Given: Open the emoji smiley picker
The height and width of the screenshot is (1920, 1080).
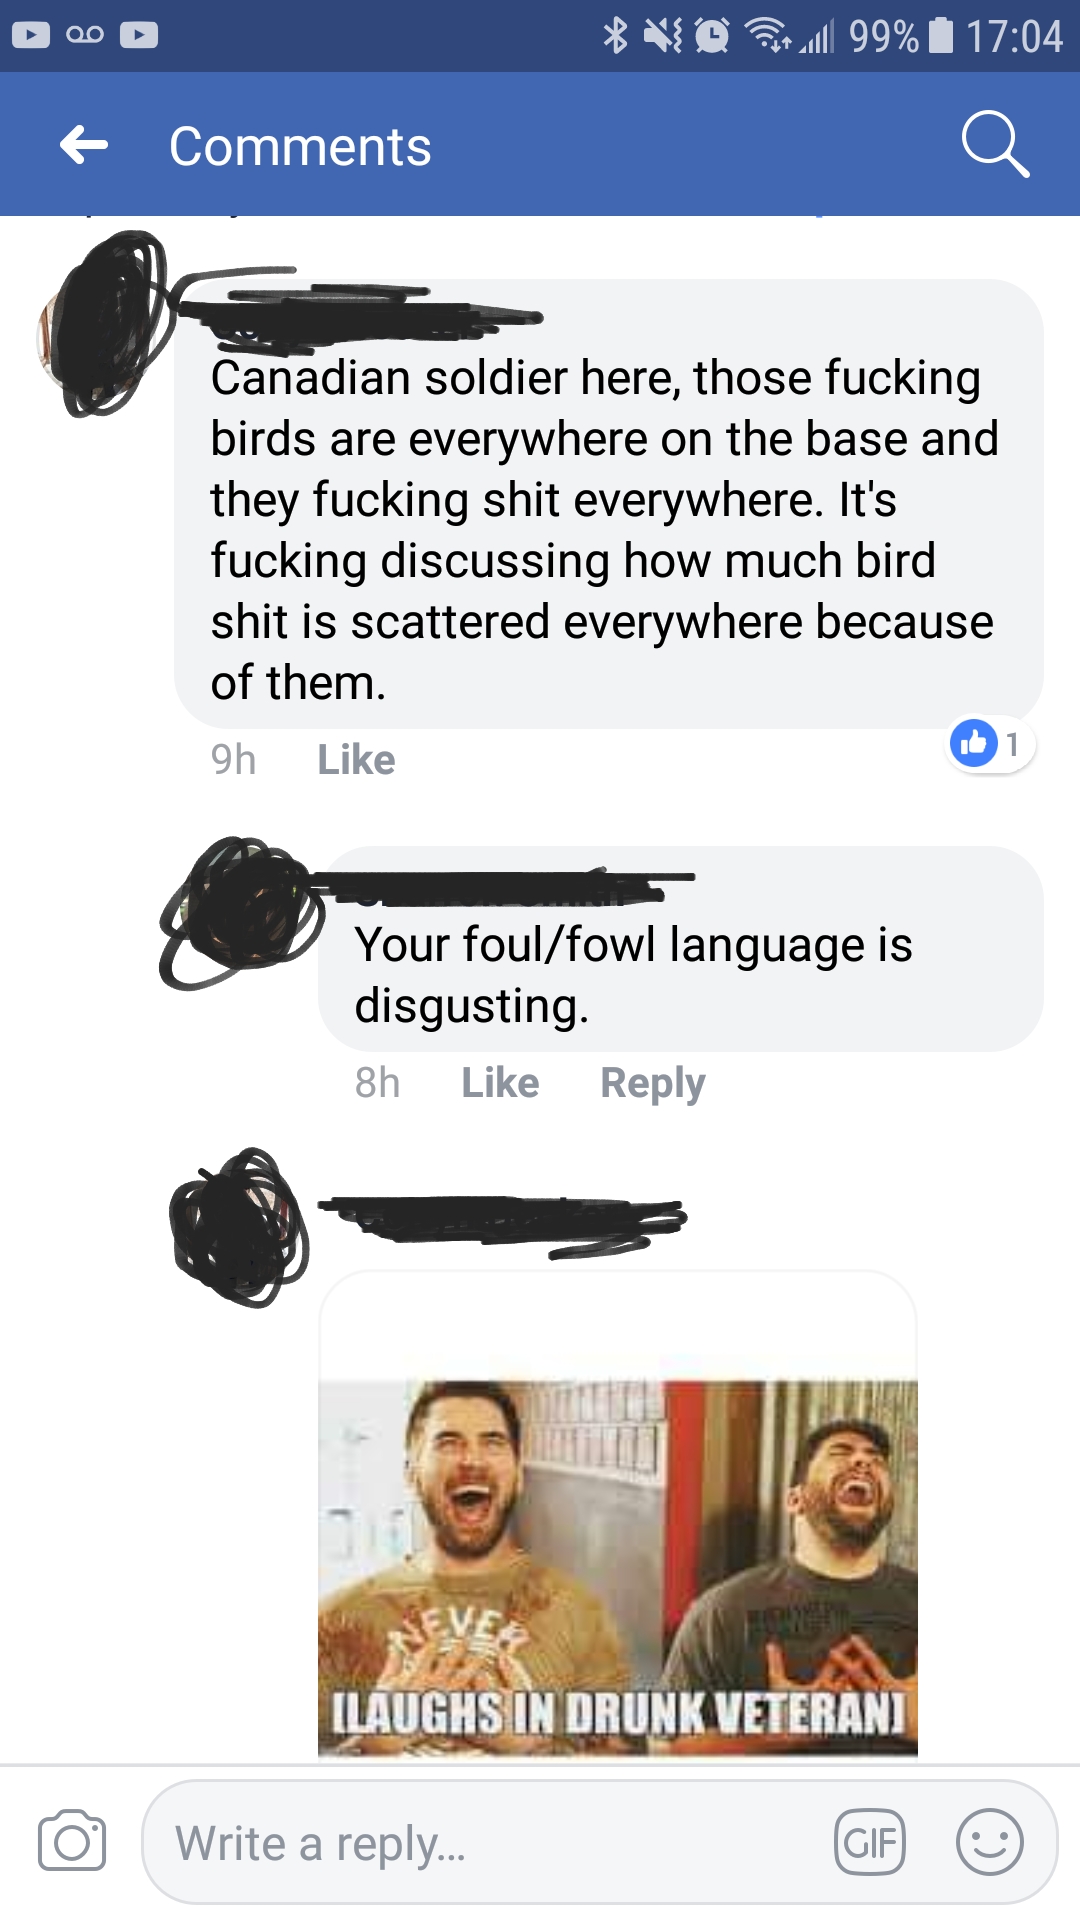Looking at the screenshot, I should coord(989,1842).
